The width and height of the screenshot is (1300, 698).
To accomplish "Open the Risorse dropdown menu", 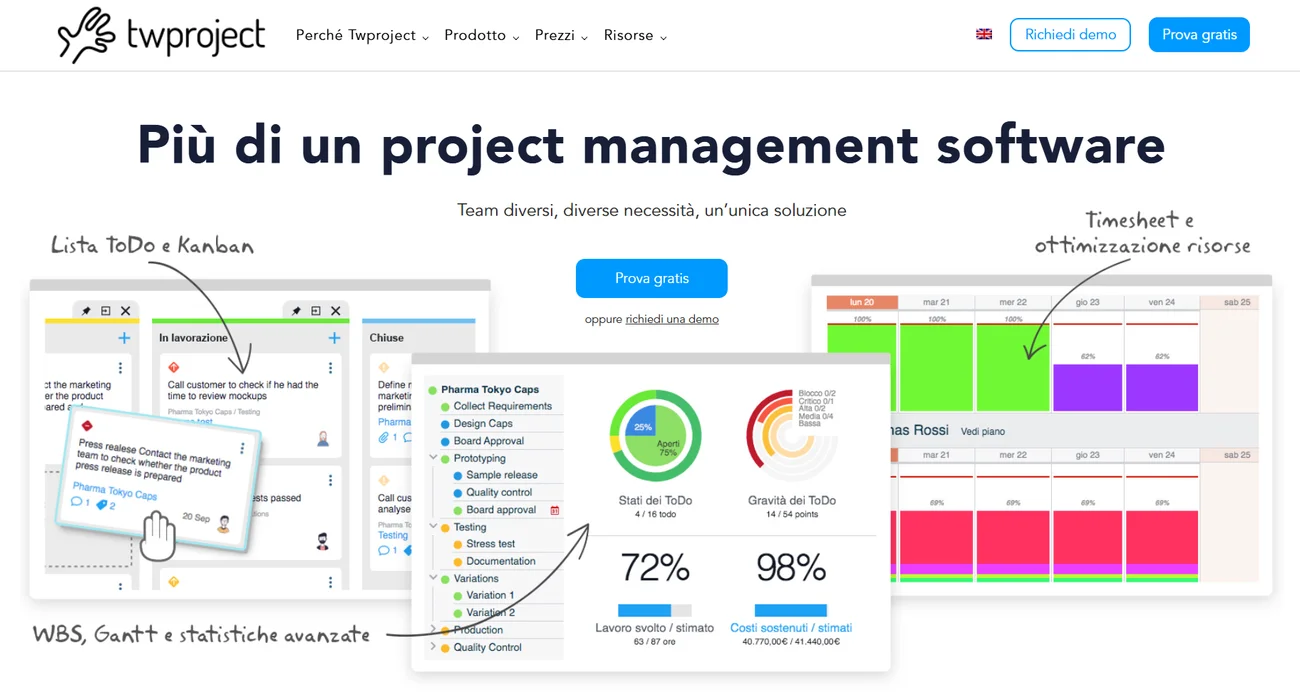I will click(635, 35).
